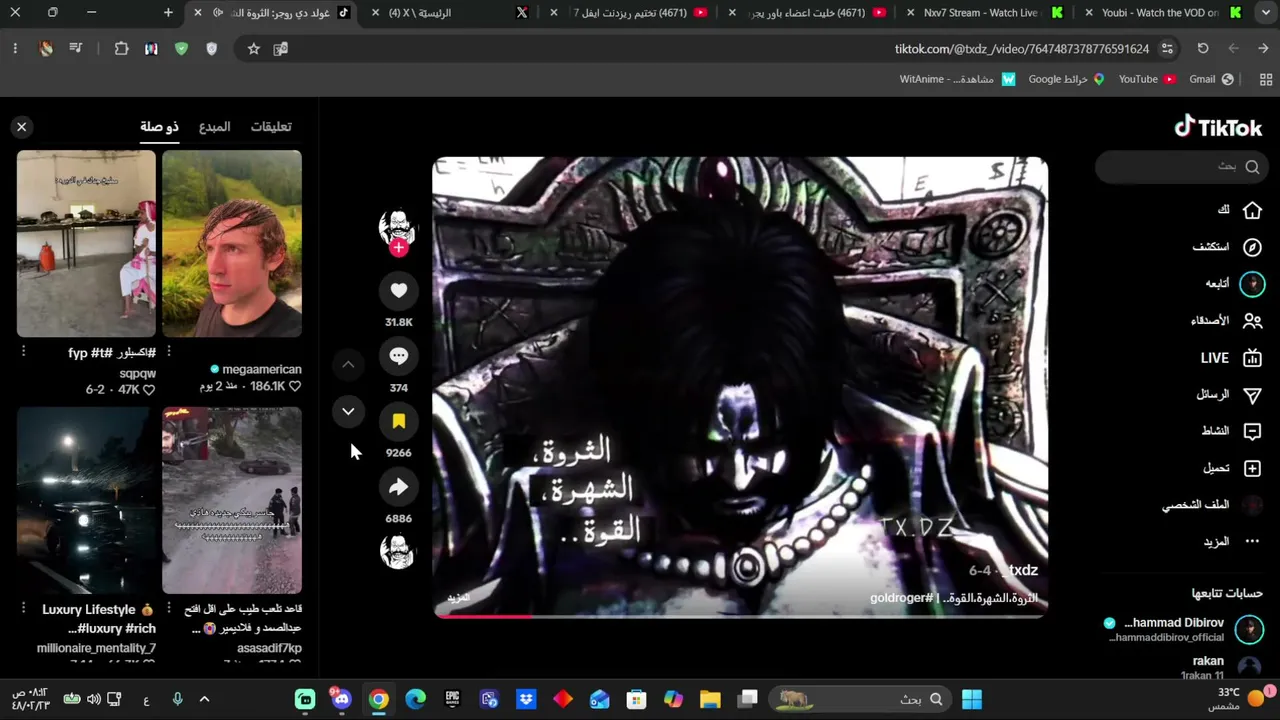Open the video's sound disc avatar
1280x720 pixels.
[x=397, y=552]
